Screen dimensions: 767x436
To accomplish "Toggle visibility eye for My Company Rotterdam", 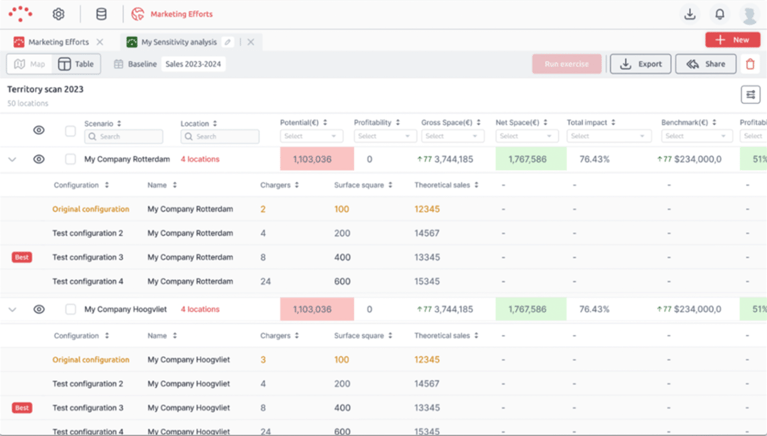I will pyautogui.click(x=39, y=159).
